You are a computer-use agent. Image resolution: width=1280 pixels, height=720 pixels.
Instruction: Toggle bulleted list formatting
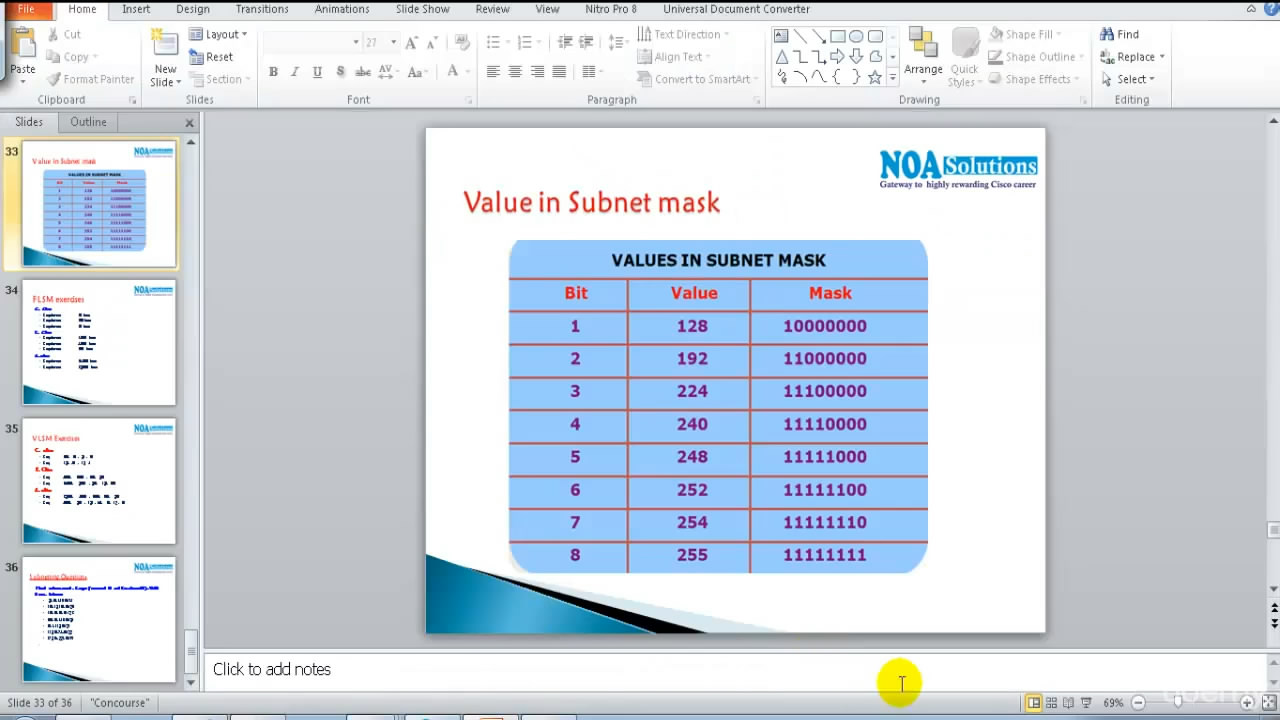coord(493,42)
